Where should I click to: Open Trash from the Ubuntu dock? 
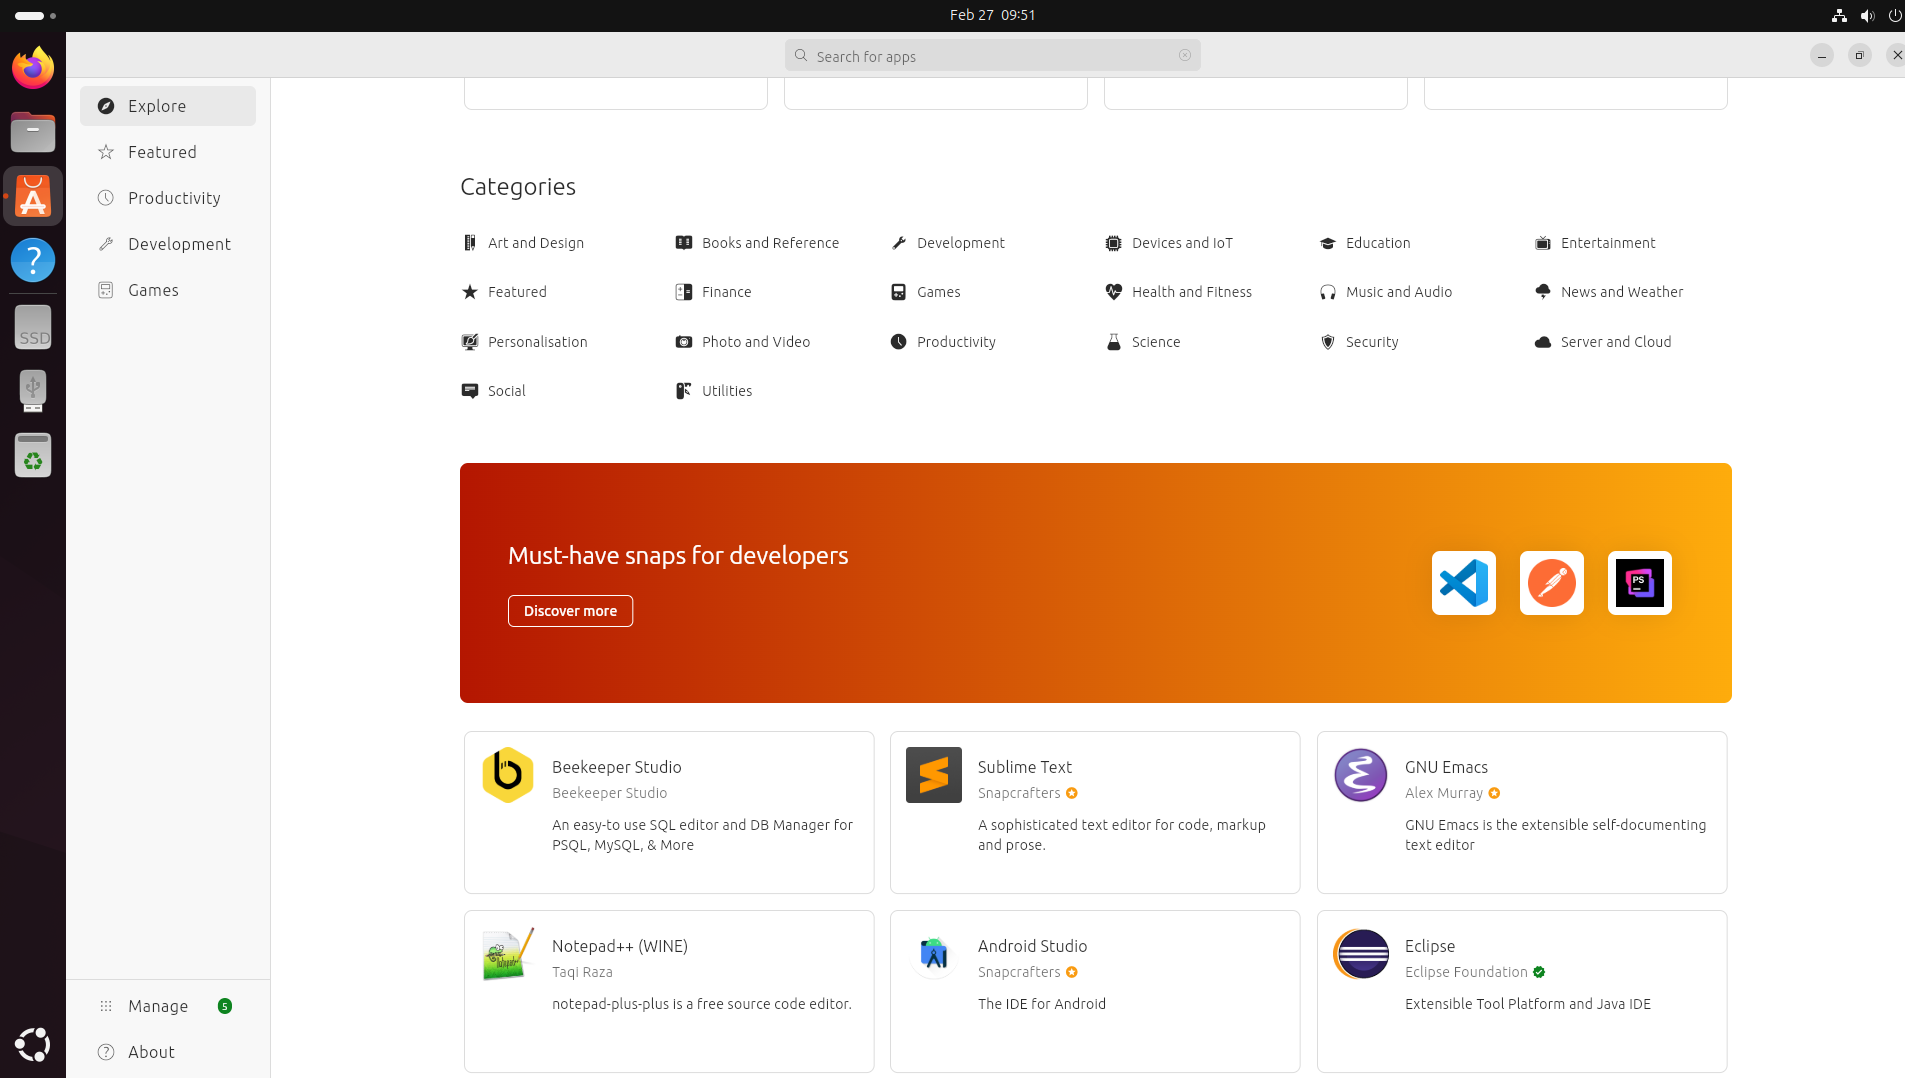33,455
